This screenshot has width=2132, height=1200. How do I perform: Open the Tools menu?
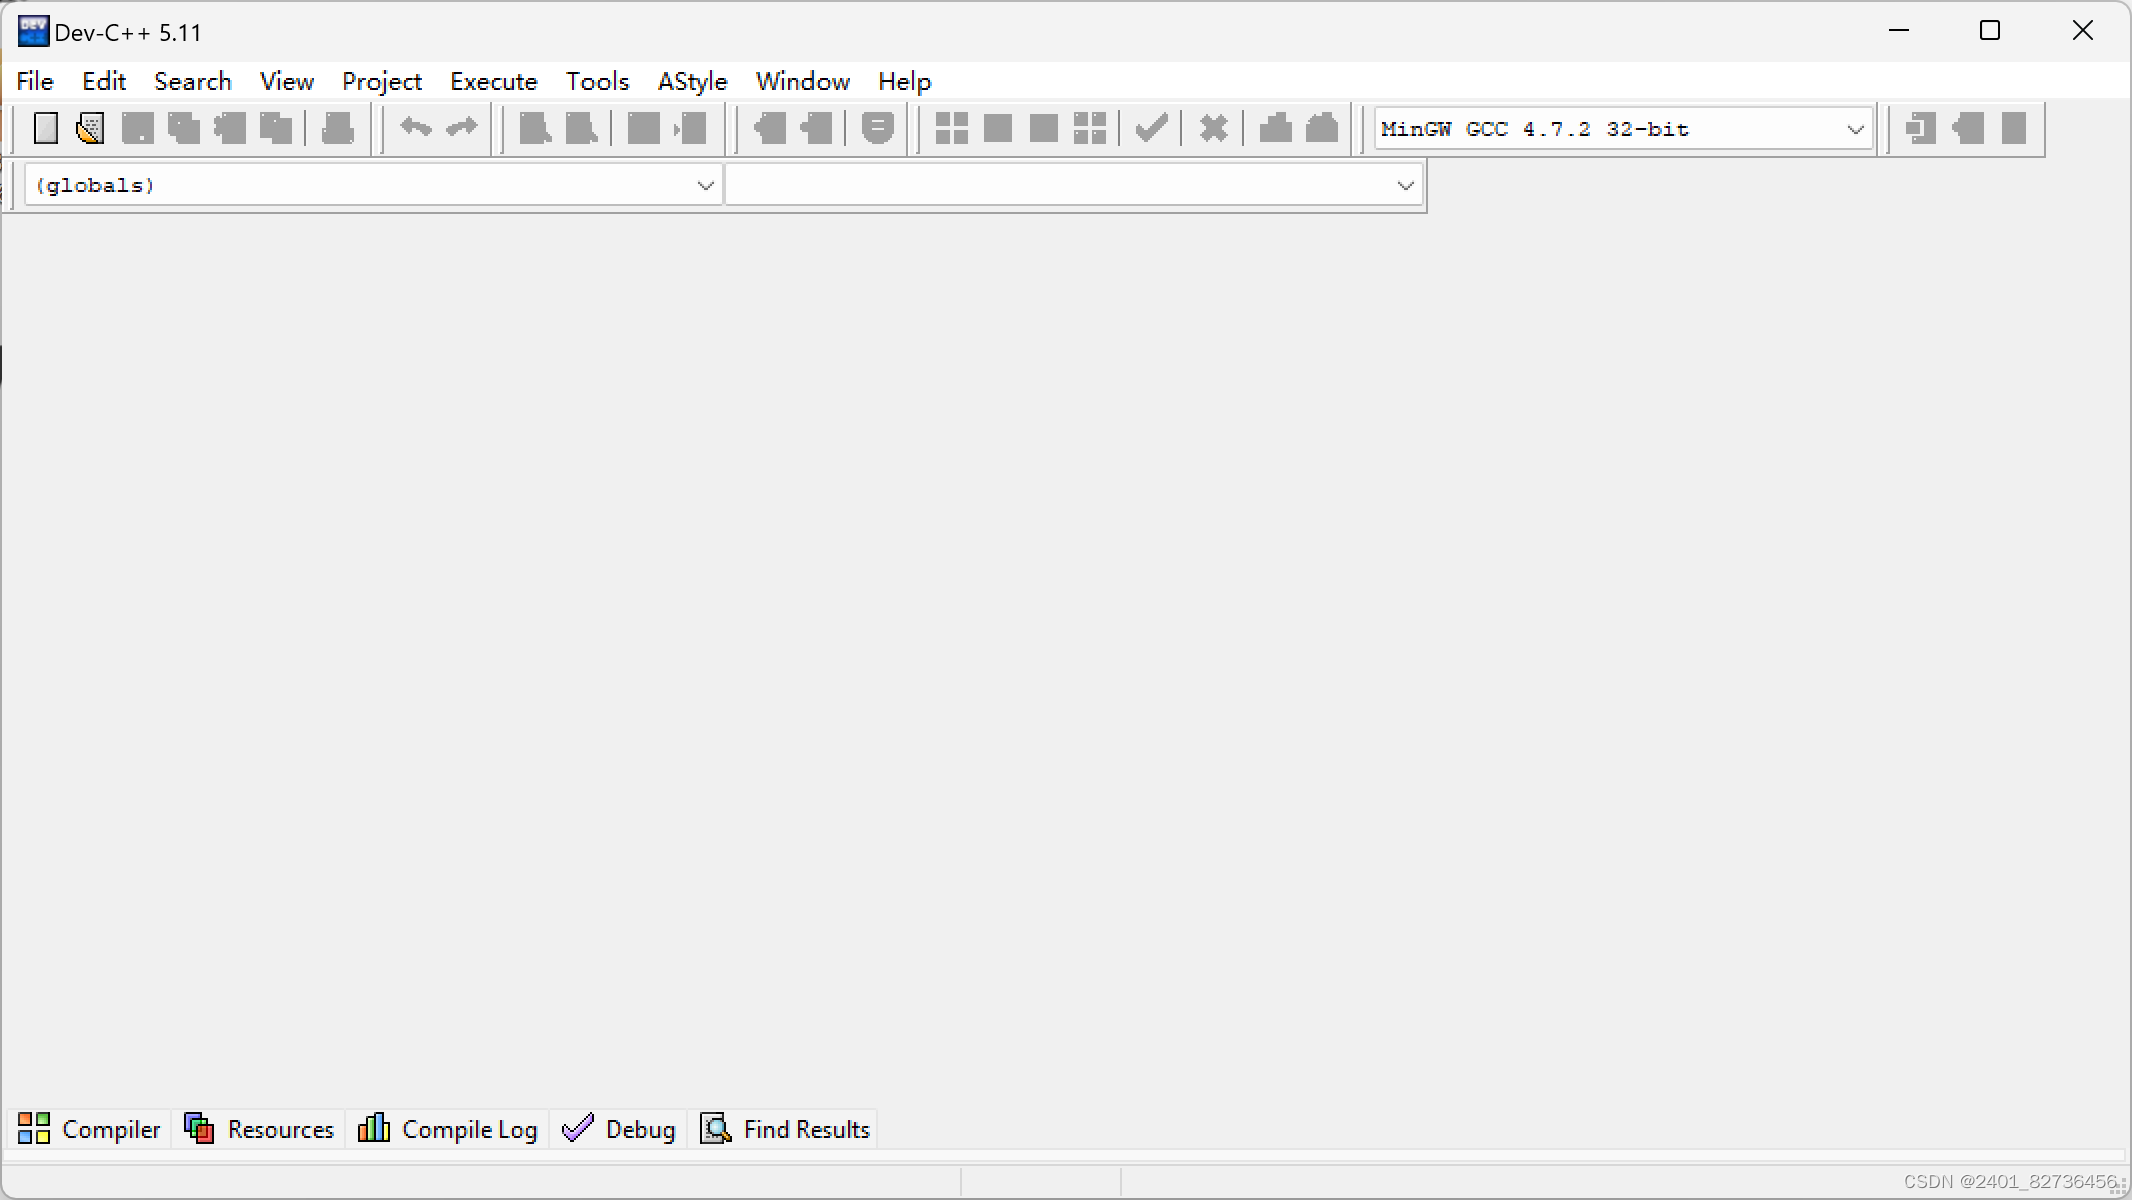598,81
